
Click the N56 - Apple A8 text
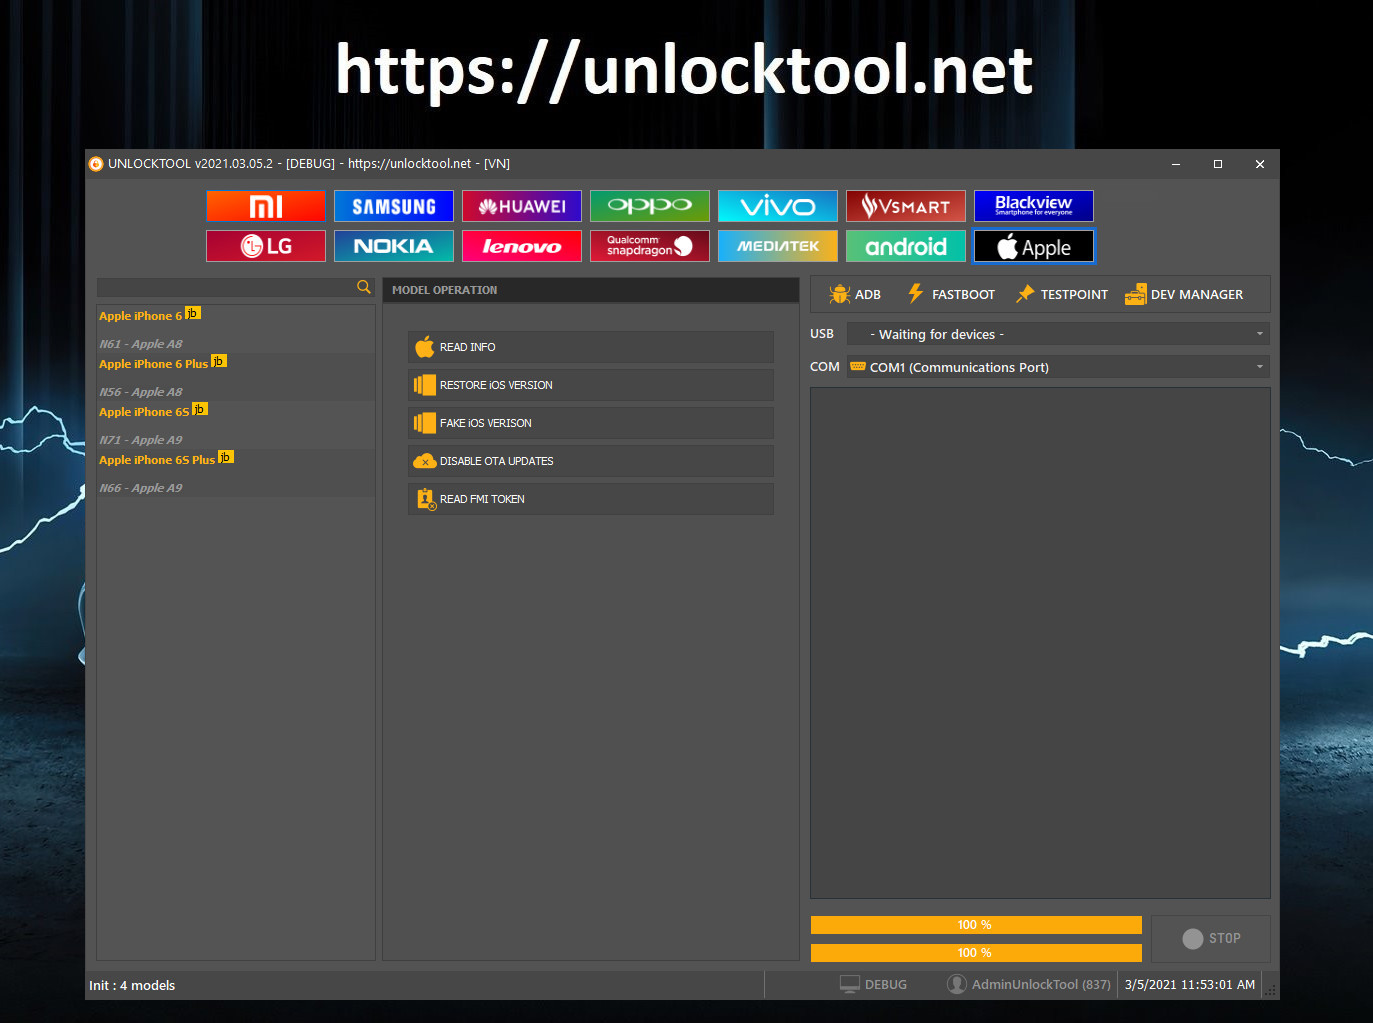tap(141, 392)
